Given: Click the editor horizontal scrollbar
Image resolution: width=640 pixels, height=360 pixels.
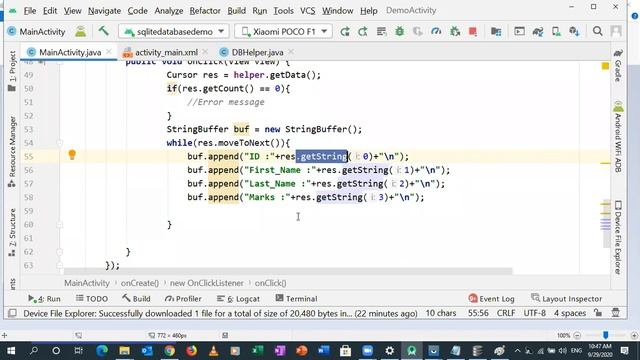Looking at the screenshot, I should (x=288, y=271).
